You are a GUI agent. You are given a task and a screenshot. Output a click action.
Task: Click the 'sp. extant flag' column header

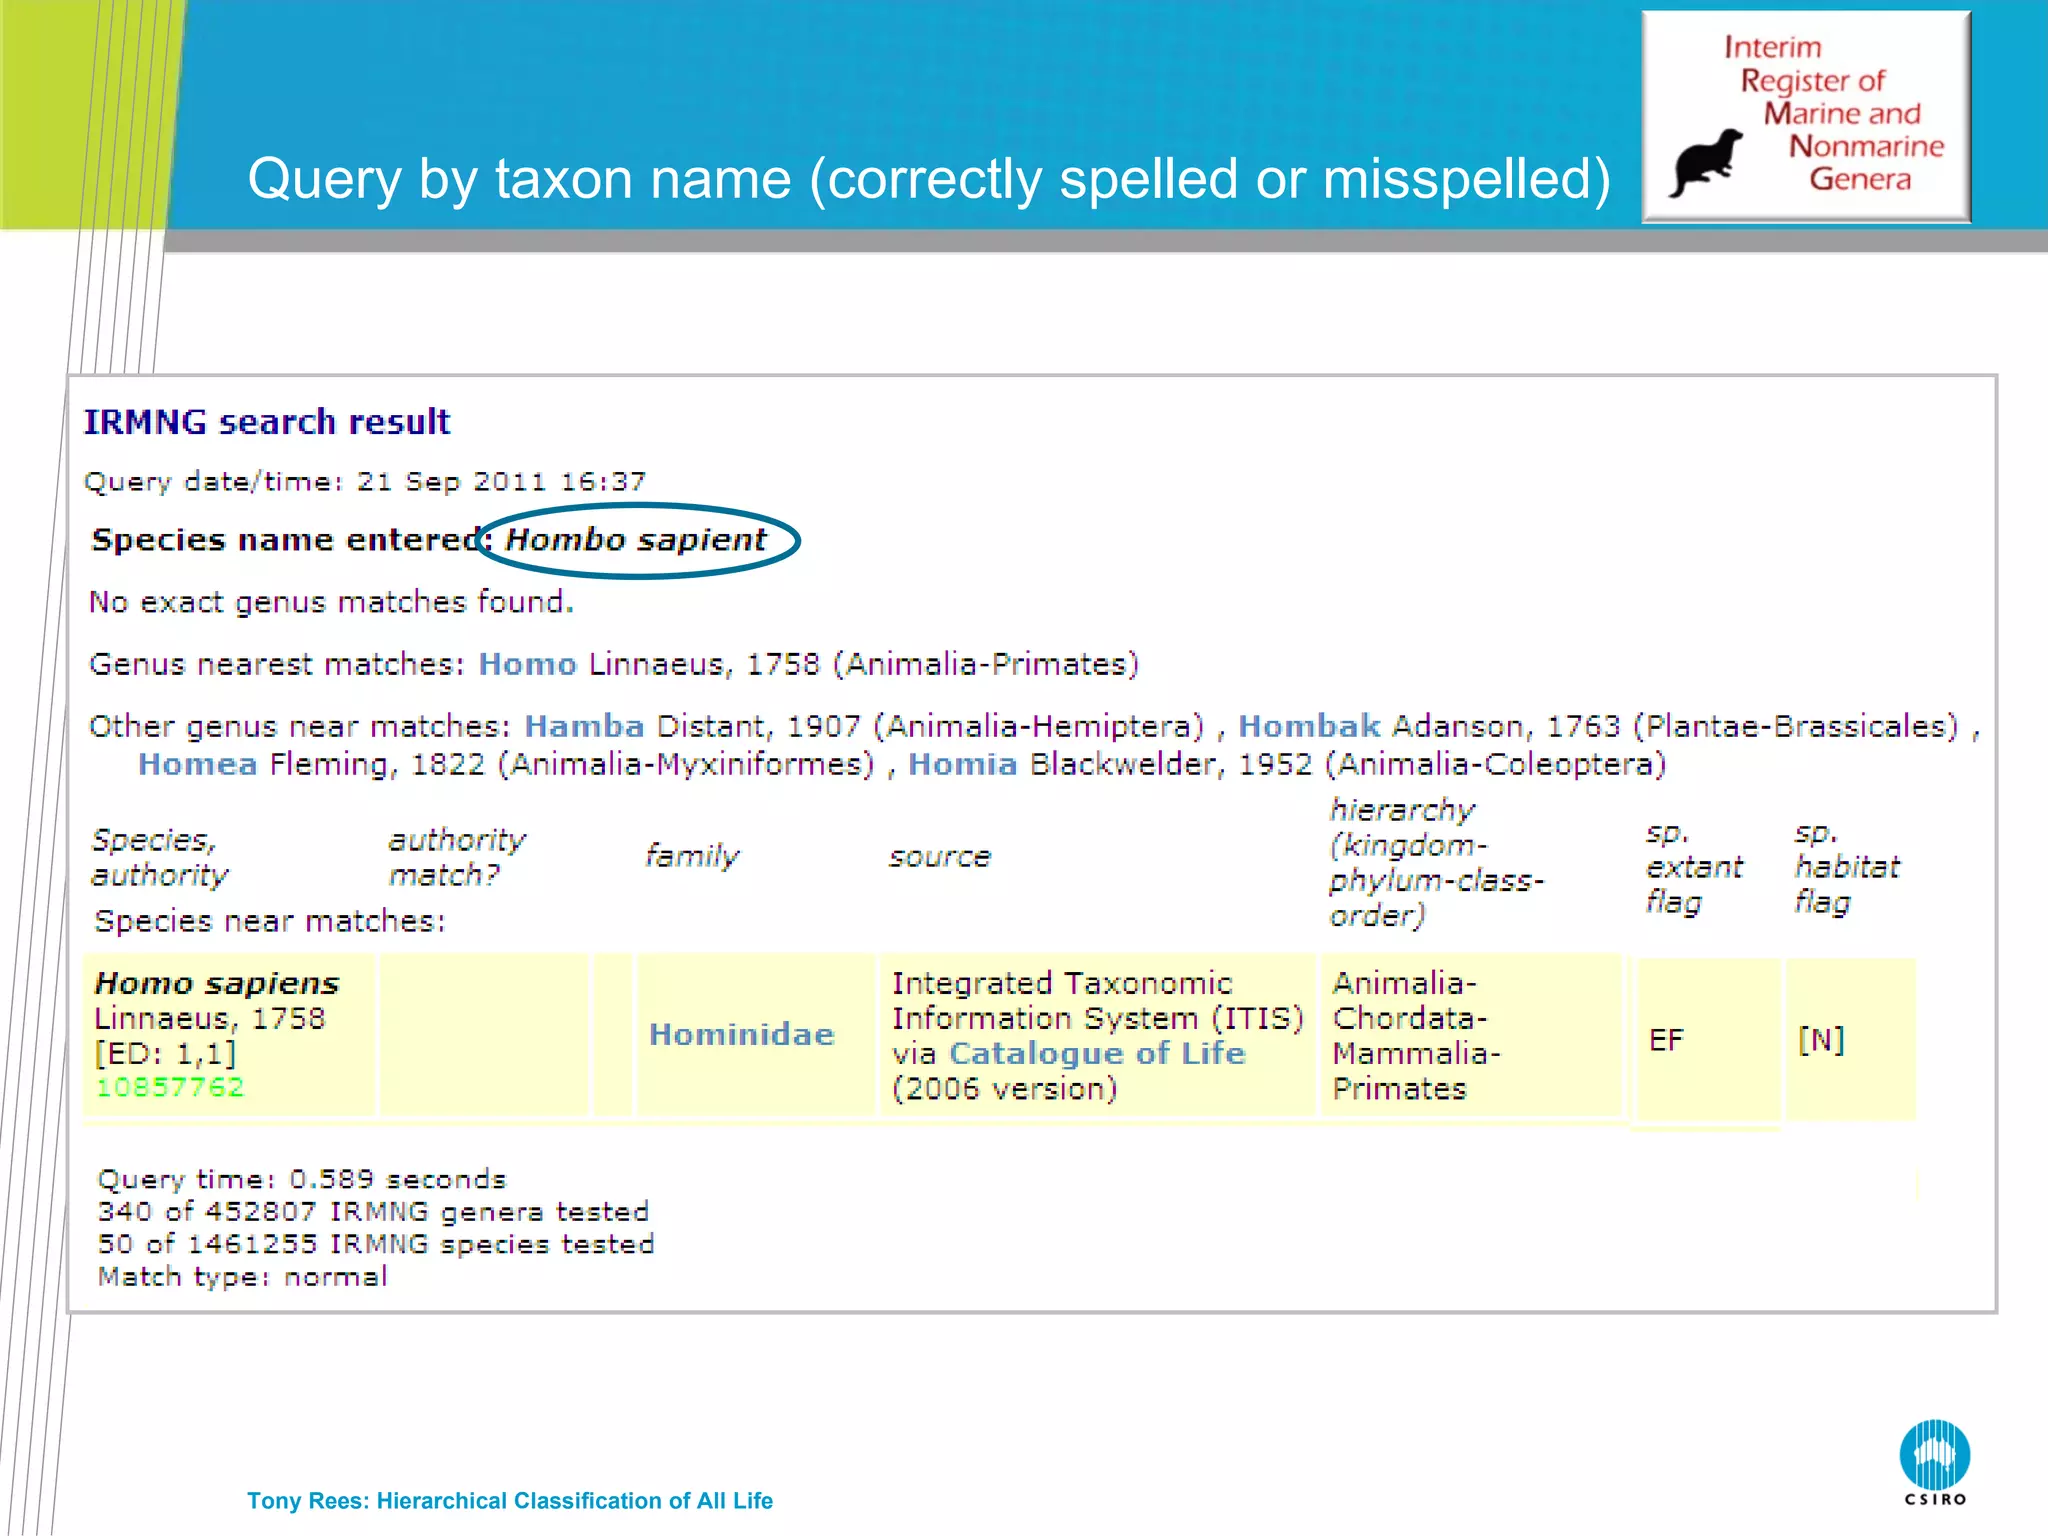(1694, 867)
